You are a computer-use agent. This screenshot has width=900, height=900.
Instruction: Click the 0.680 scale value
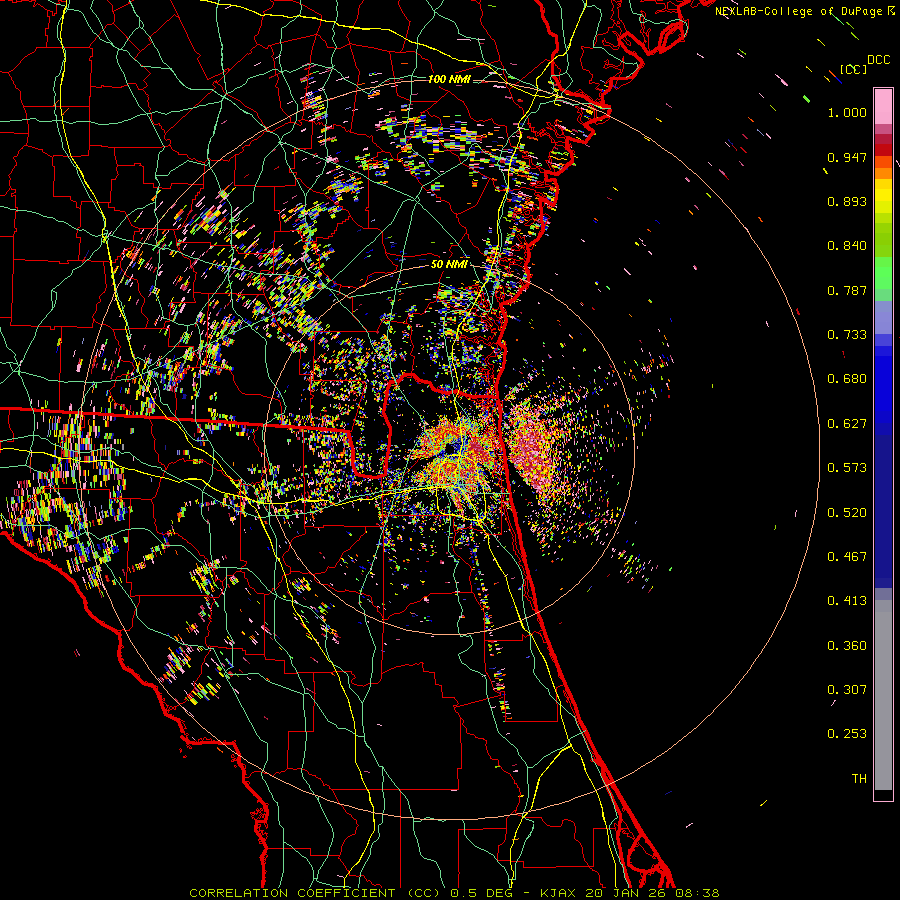[847, 379]
